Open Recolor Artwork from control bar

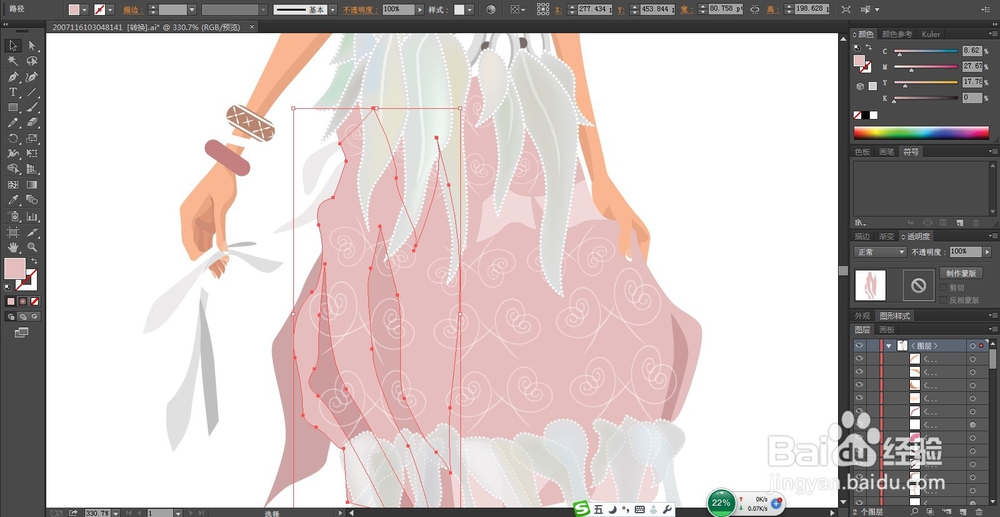pyautogui.click(x=490, y=10)
